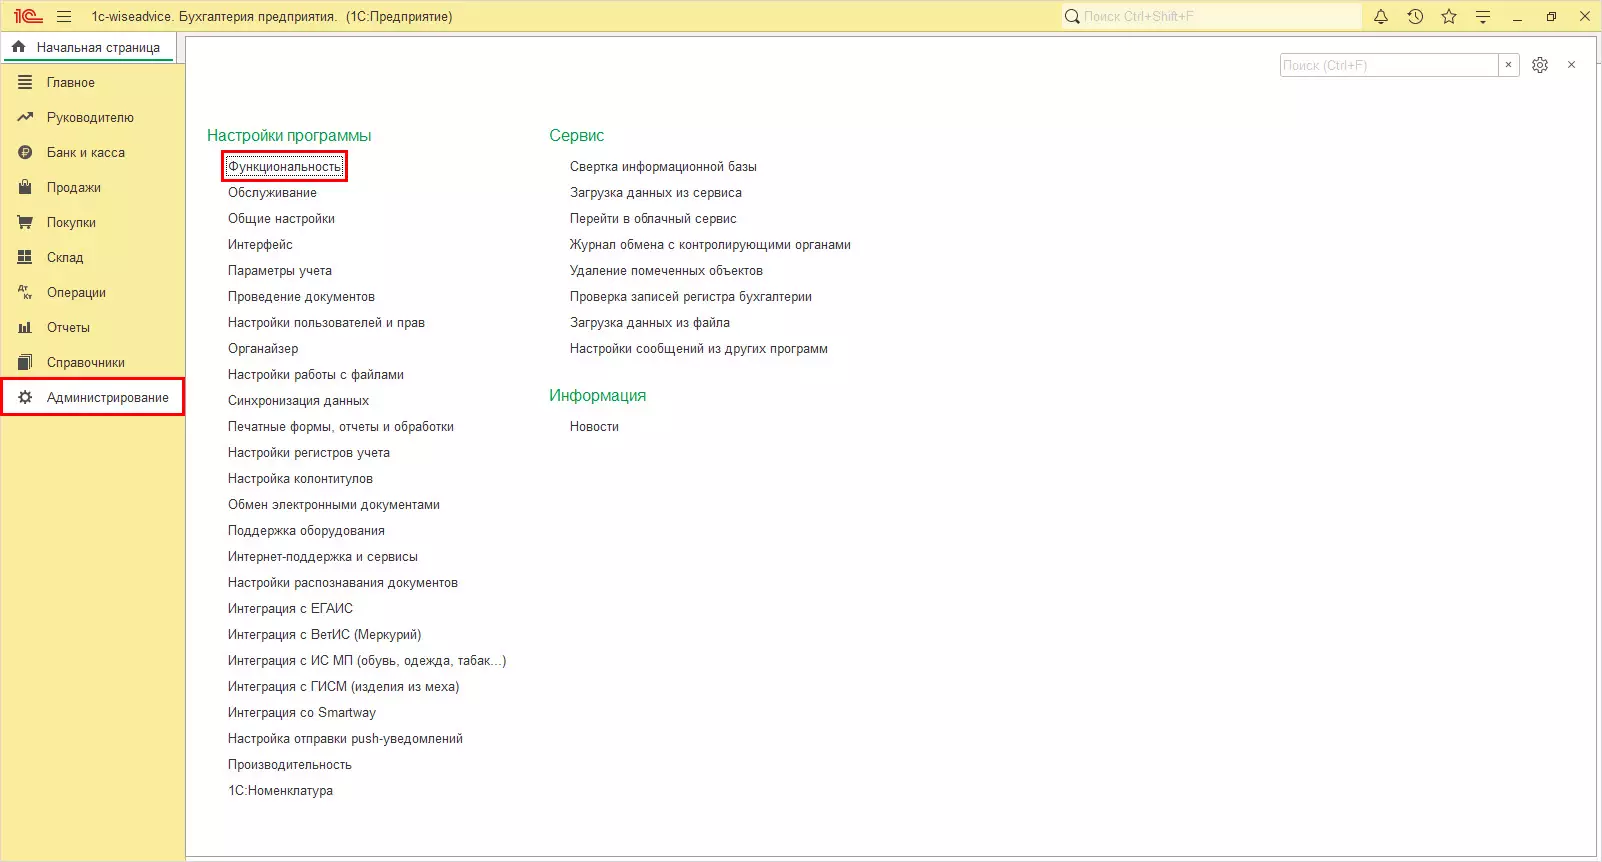The image size is (1602, 862).
Task: Open Удаление помеченных объектов
Action: pos(666,270)
